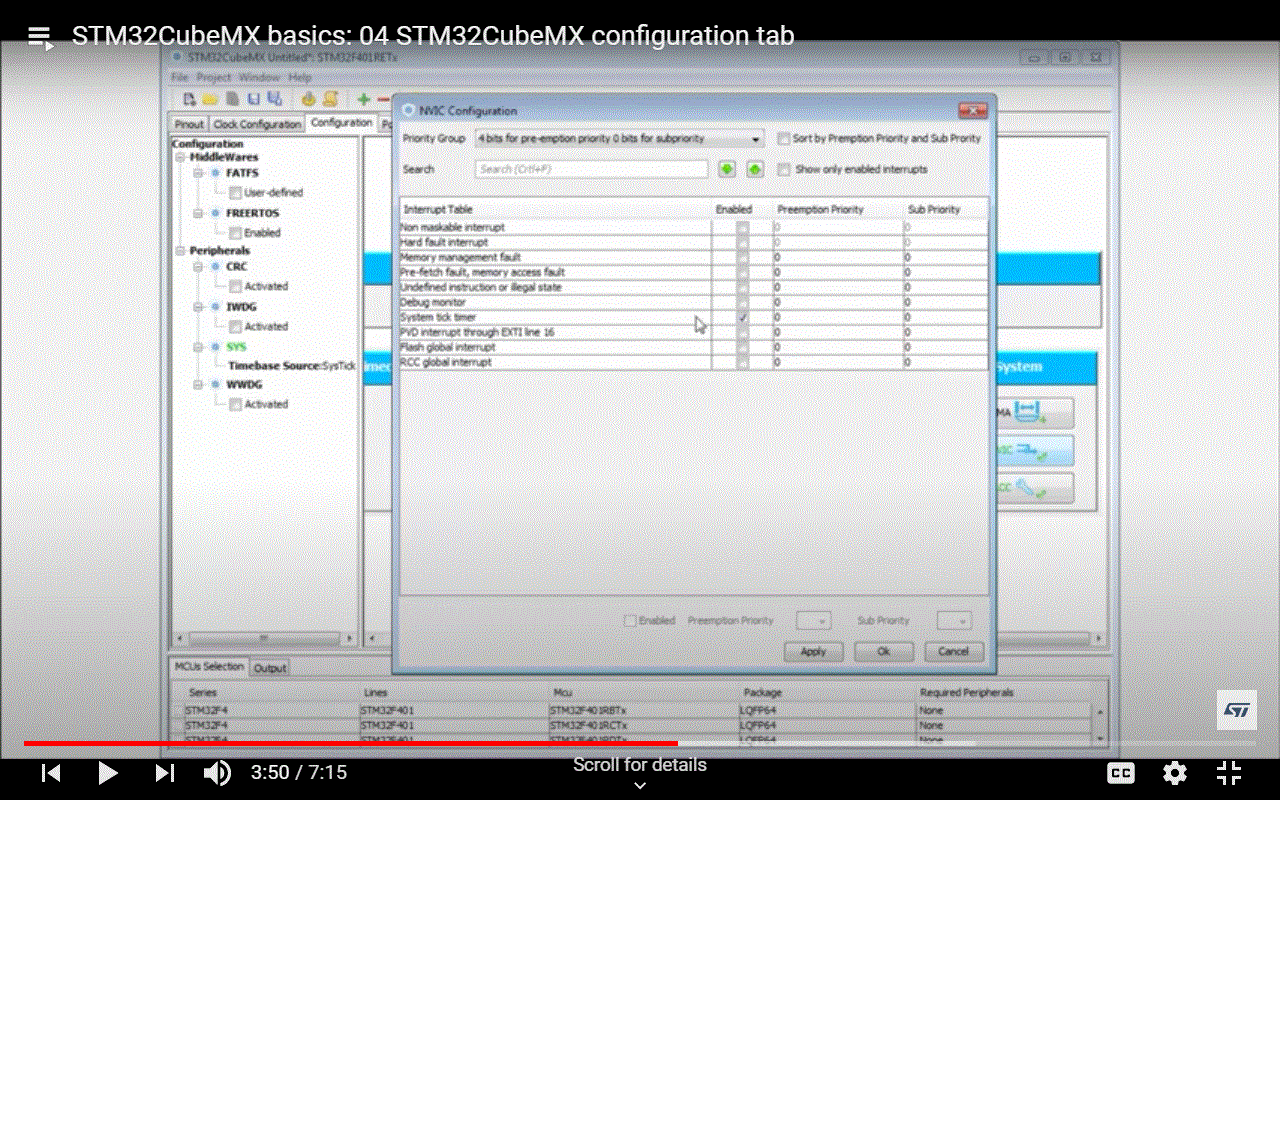Switch to the Clock Configuration tab

pyautogui.click(x=257, y=124)
